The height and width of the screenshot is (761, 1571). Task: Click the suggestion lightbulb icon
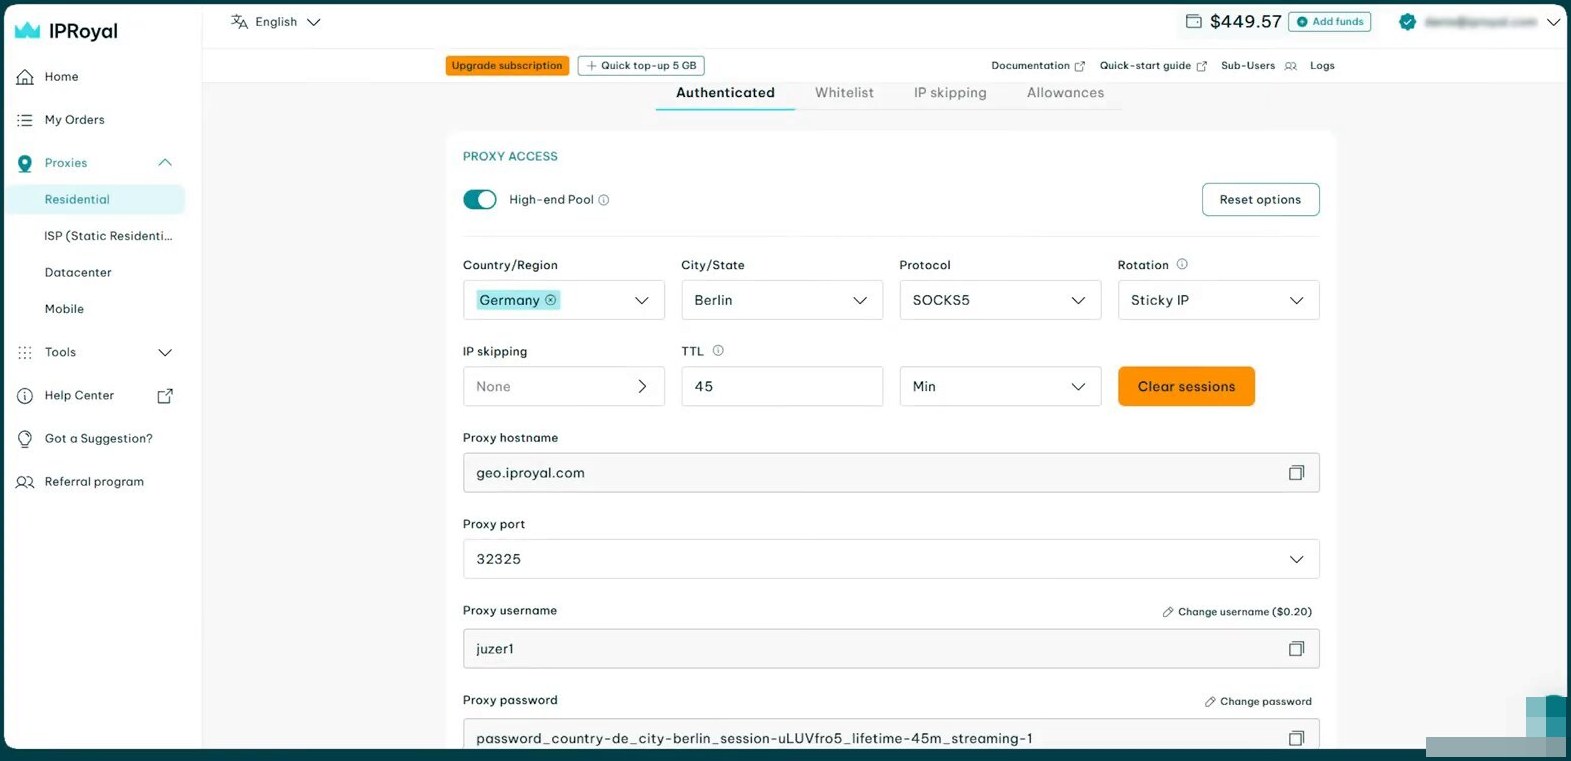coord(25,439)
